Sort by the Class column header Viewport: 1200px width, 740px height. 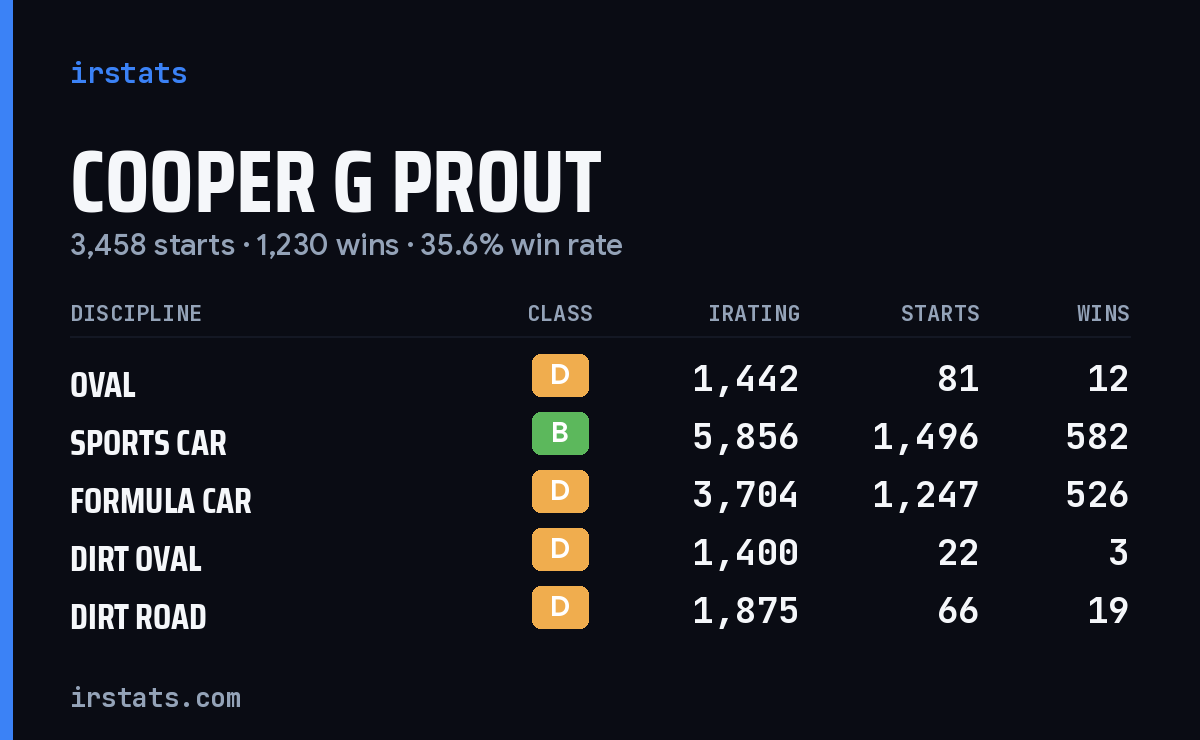point(560,314)
